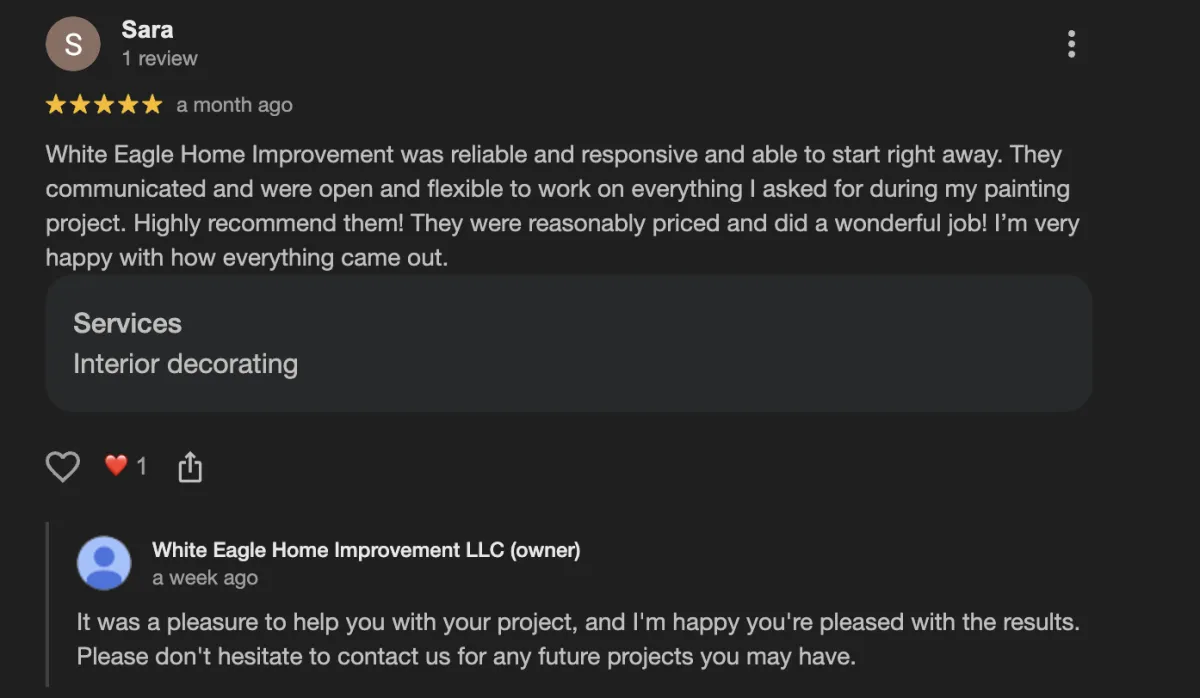Click the first gold star of the rating
Screen dimensions: 1200x698
[55, 105]
